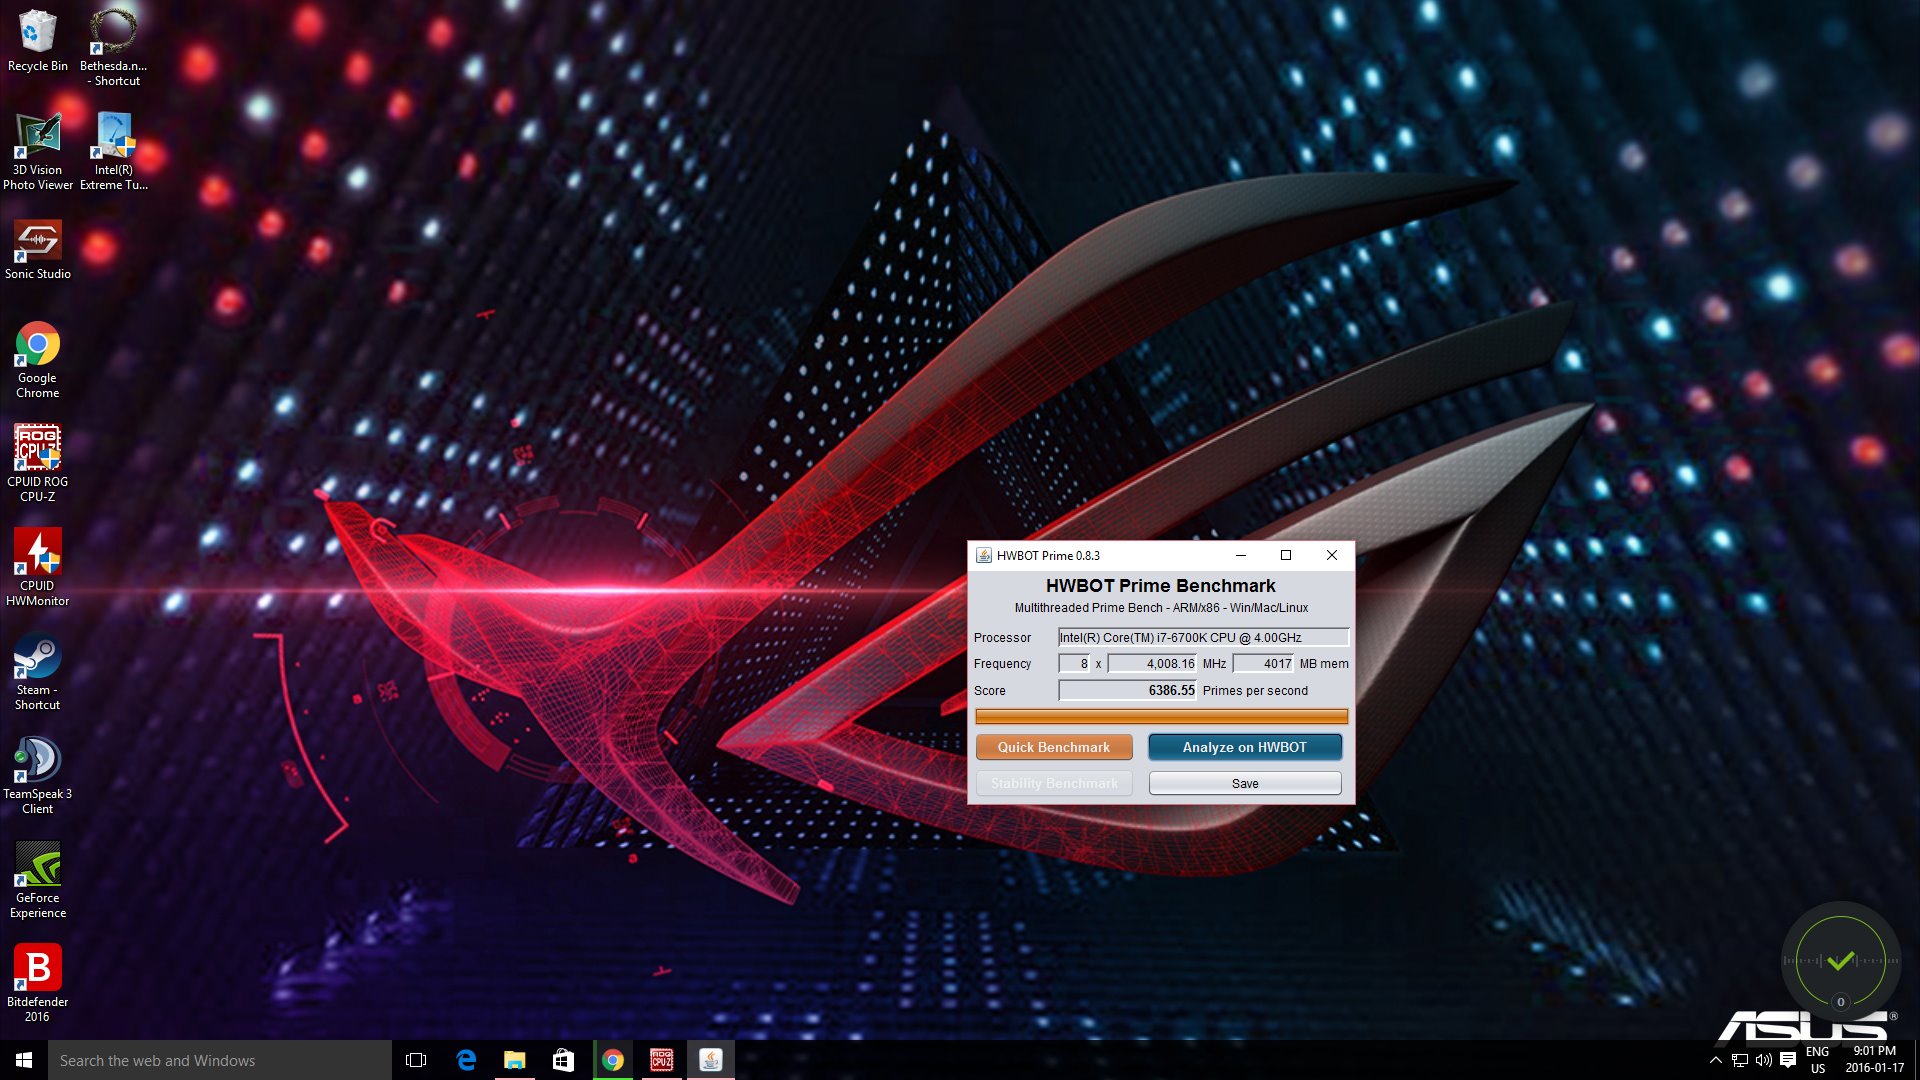Select HWBOT Prime Java taskbar icon
Image resolution: width=1920 pixels, height=1080 pixels.
point(711,1060)
